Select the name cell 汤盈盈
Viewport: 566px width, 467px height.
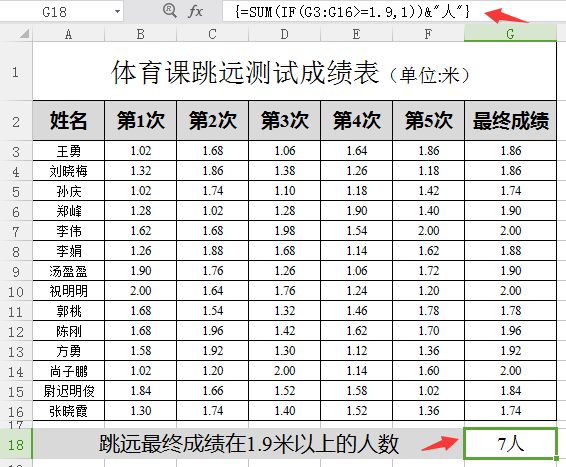(x=69, y=271)
